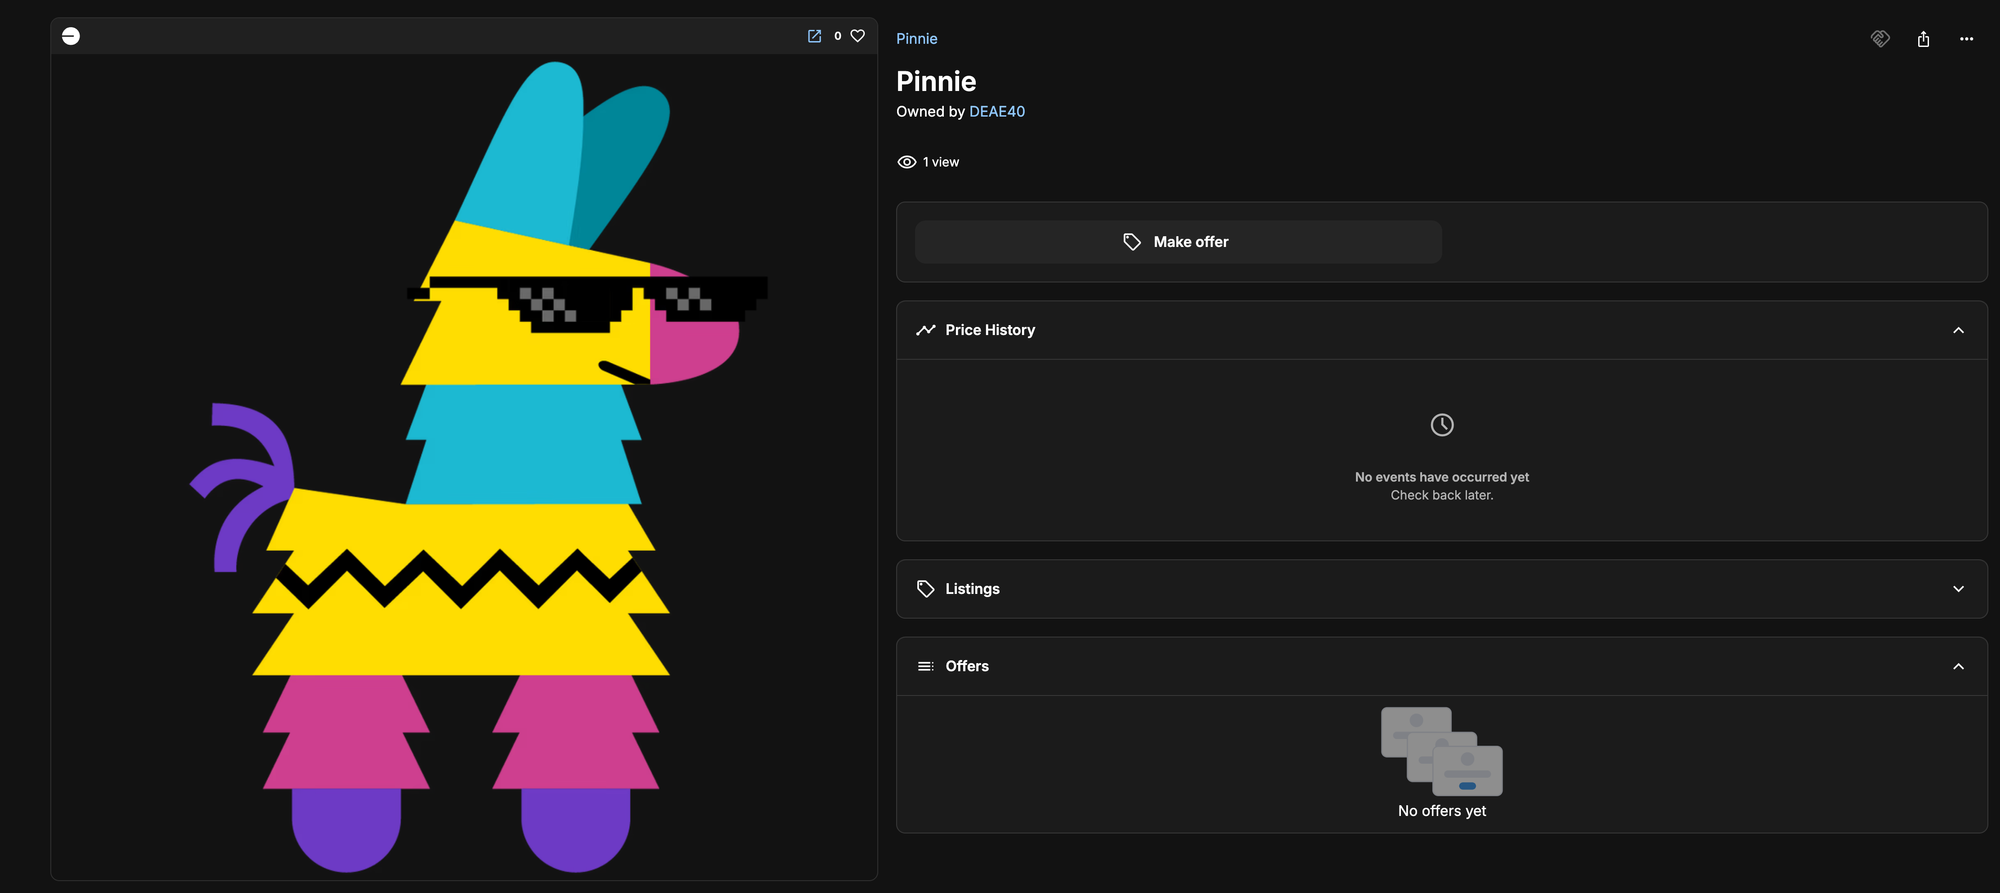
Task: Click the eye icon beside 1 view
Action: pos(907,162)
